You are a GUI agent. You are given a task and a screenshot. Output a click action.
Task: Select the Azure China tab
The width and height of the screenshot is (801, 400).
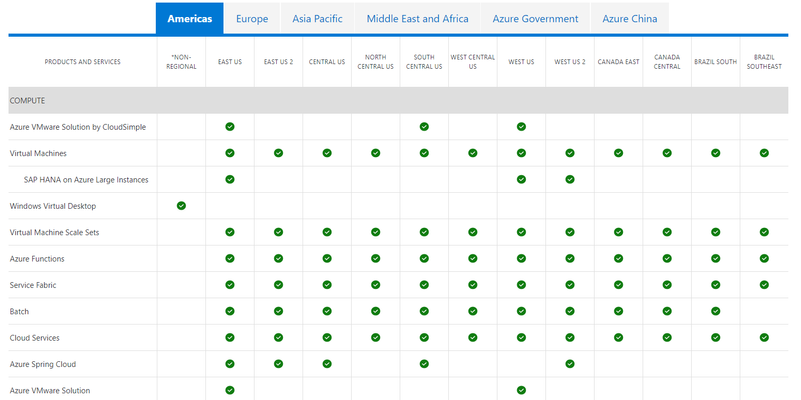click(x=629, y=19)
